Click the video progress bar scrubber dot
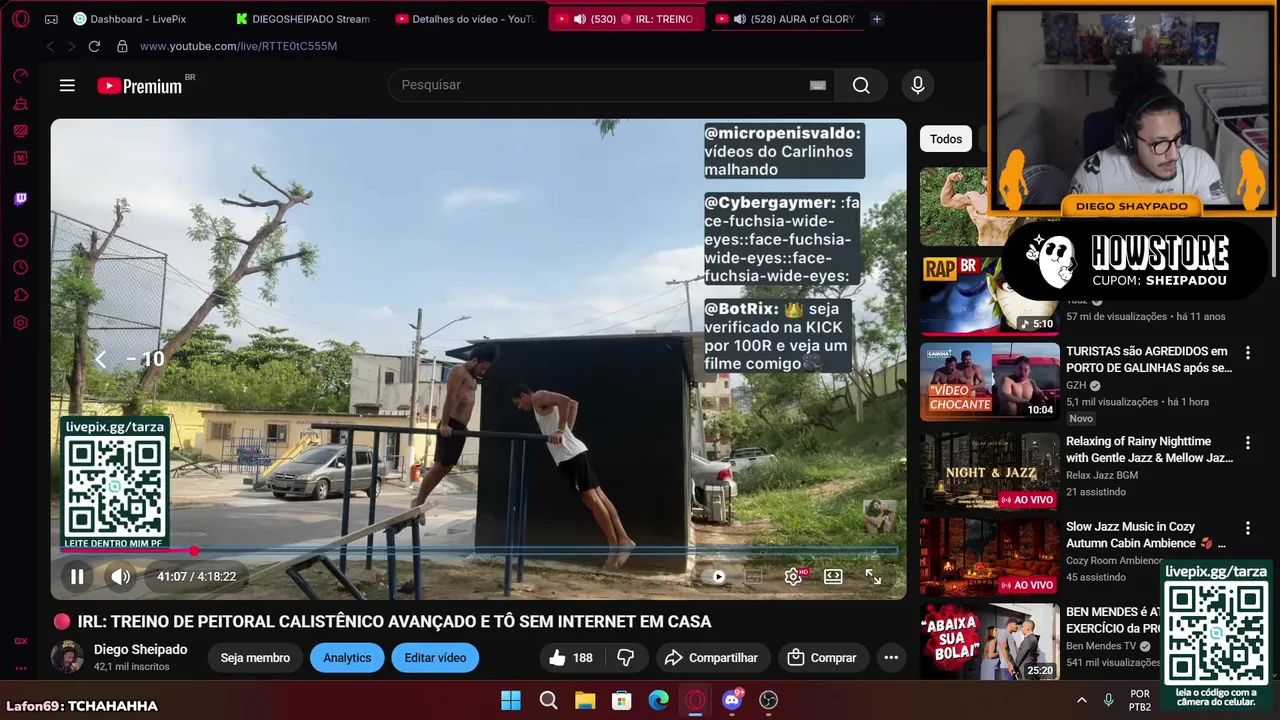1280x720 pixels. (x=194, y=551)
